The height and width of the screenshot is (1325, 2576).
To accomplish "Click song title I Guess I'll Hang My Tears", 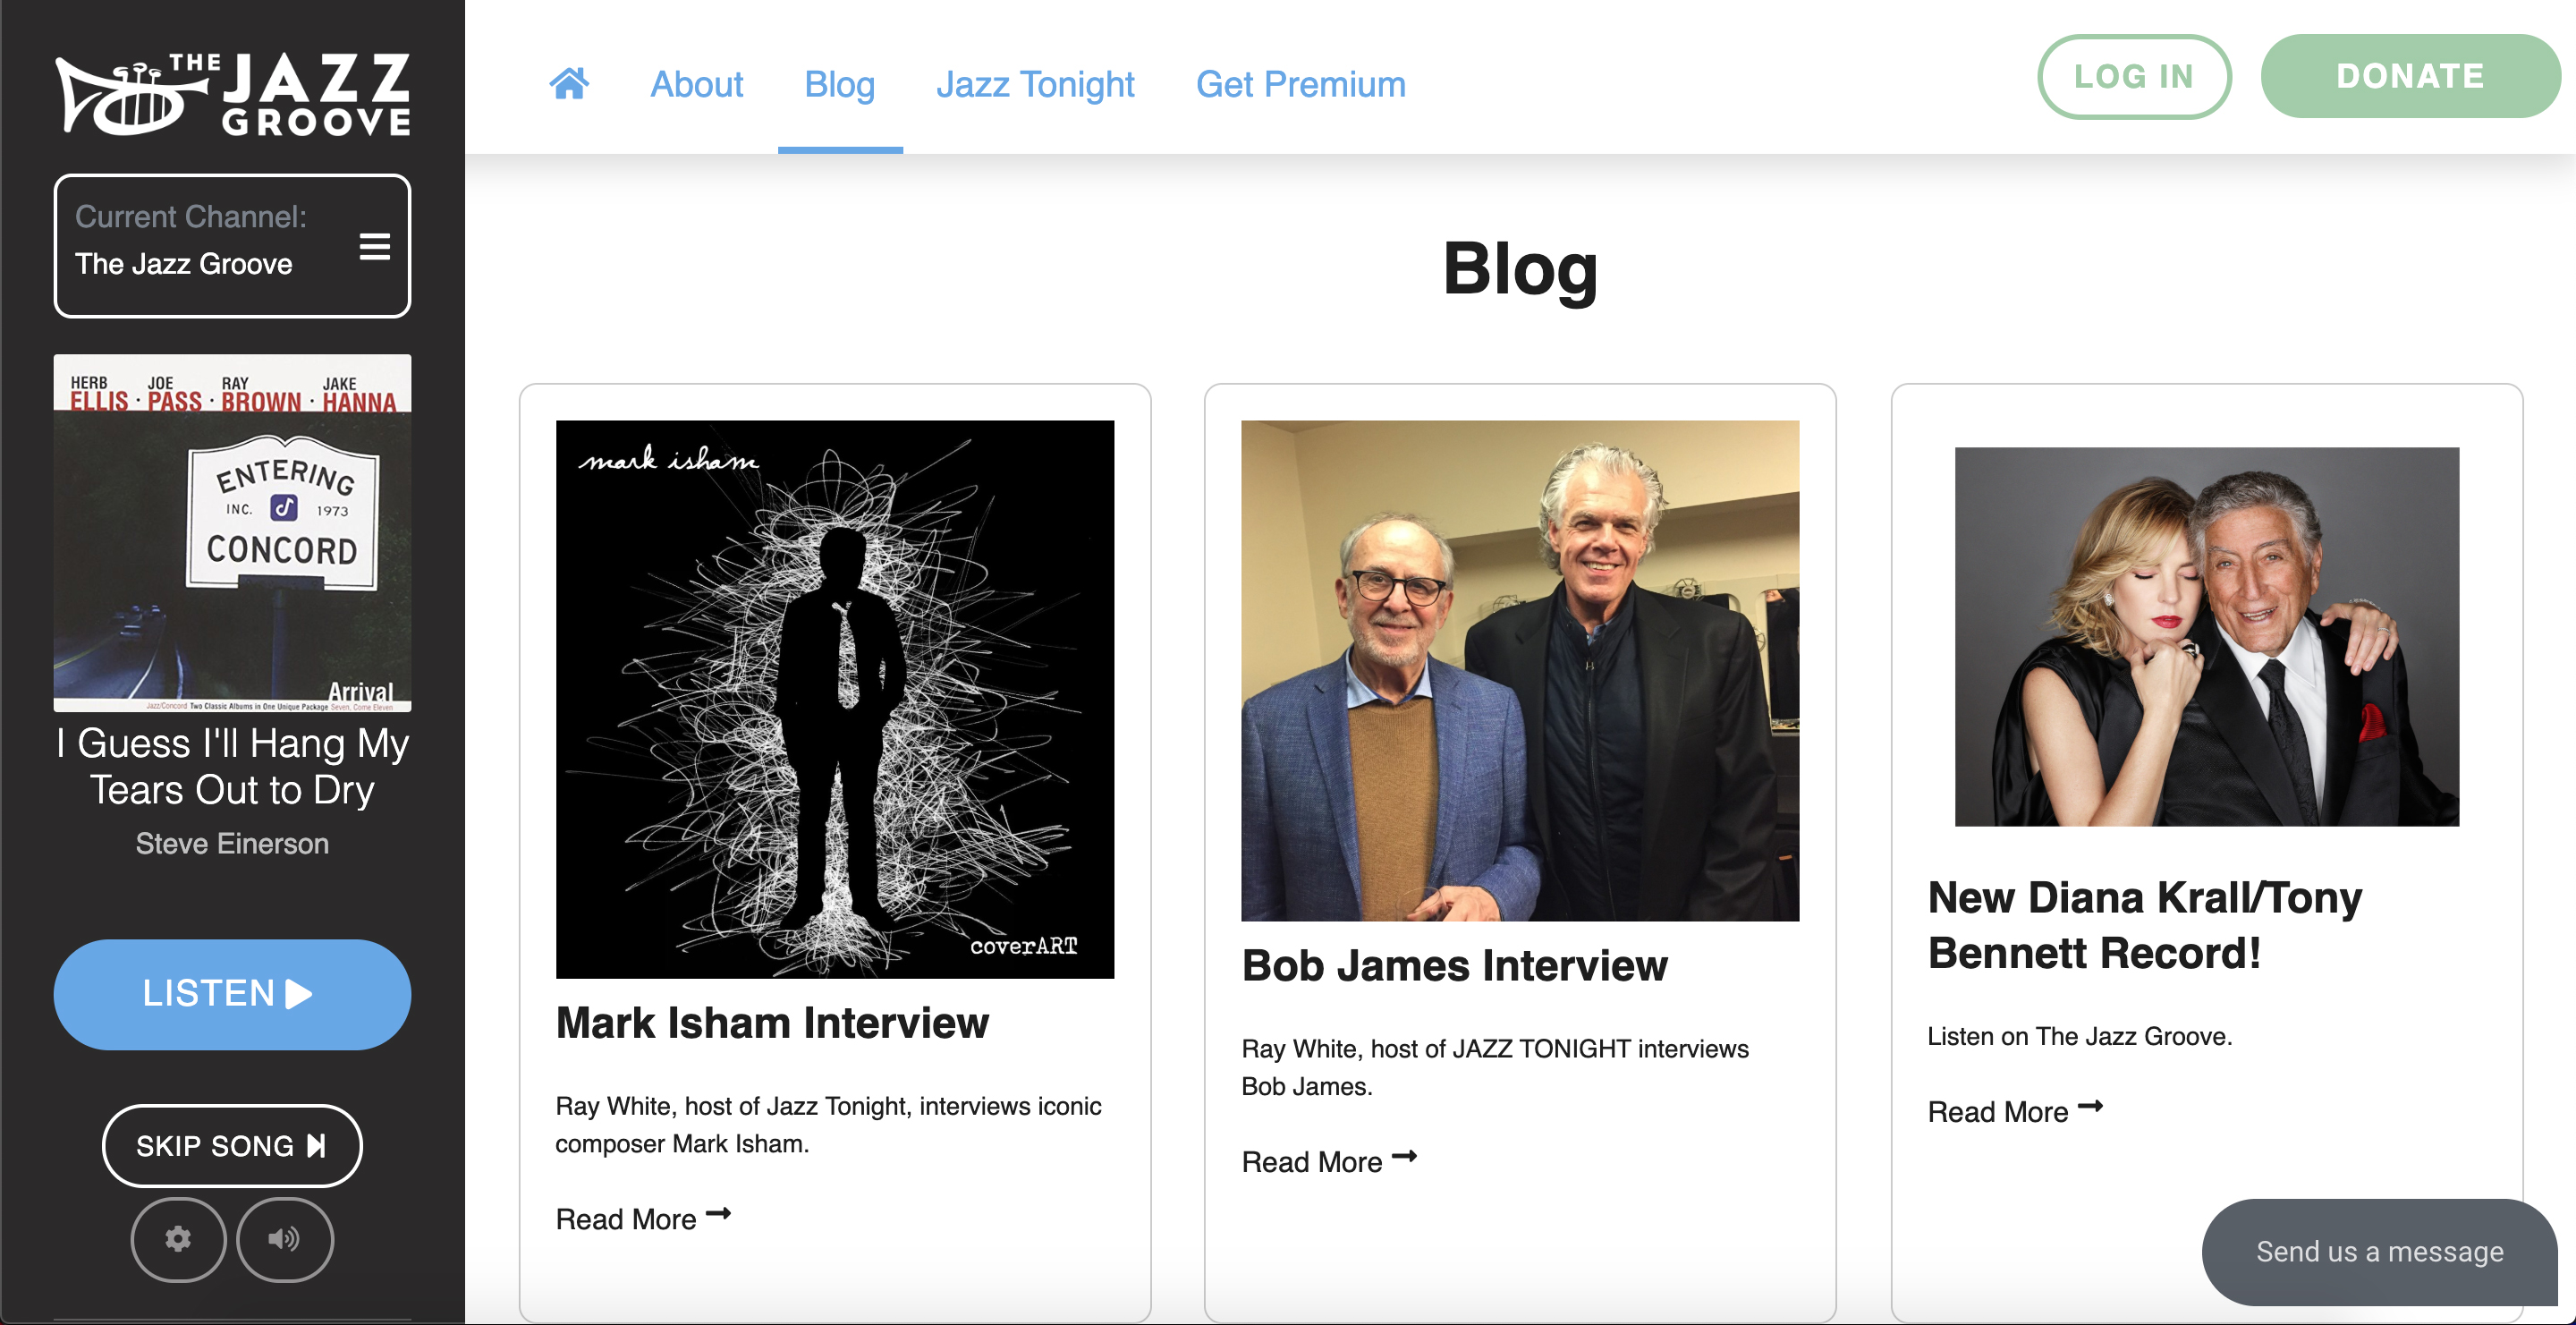I will coord(232,766).
